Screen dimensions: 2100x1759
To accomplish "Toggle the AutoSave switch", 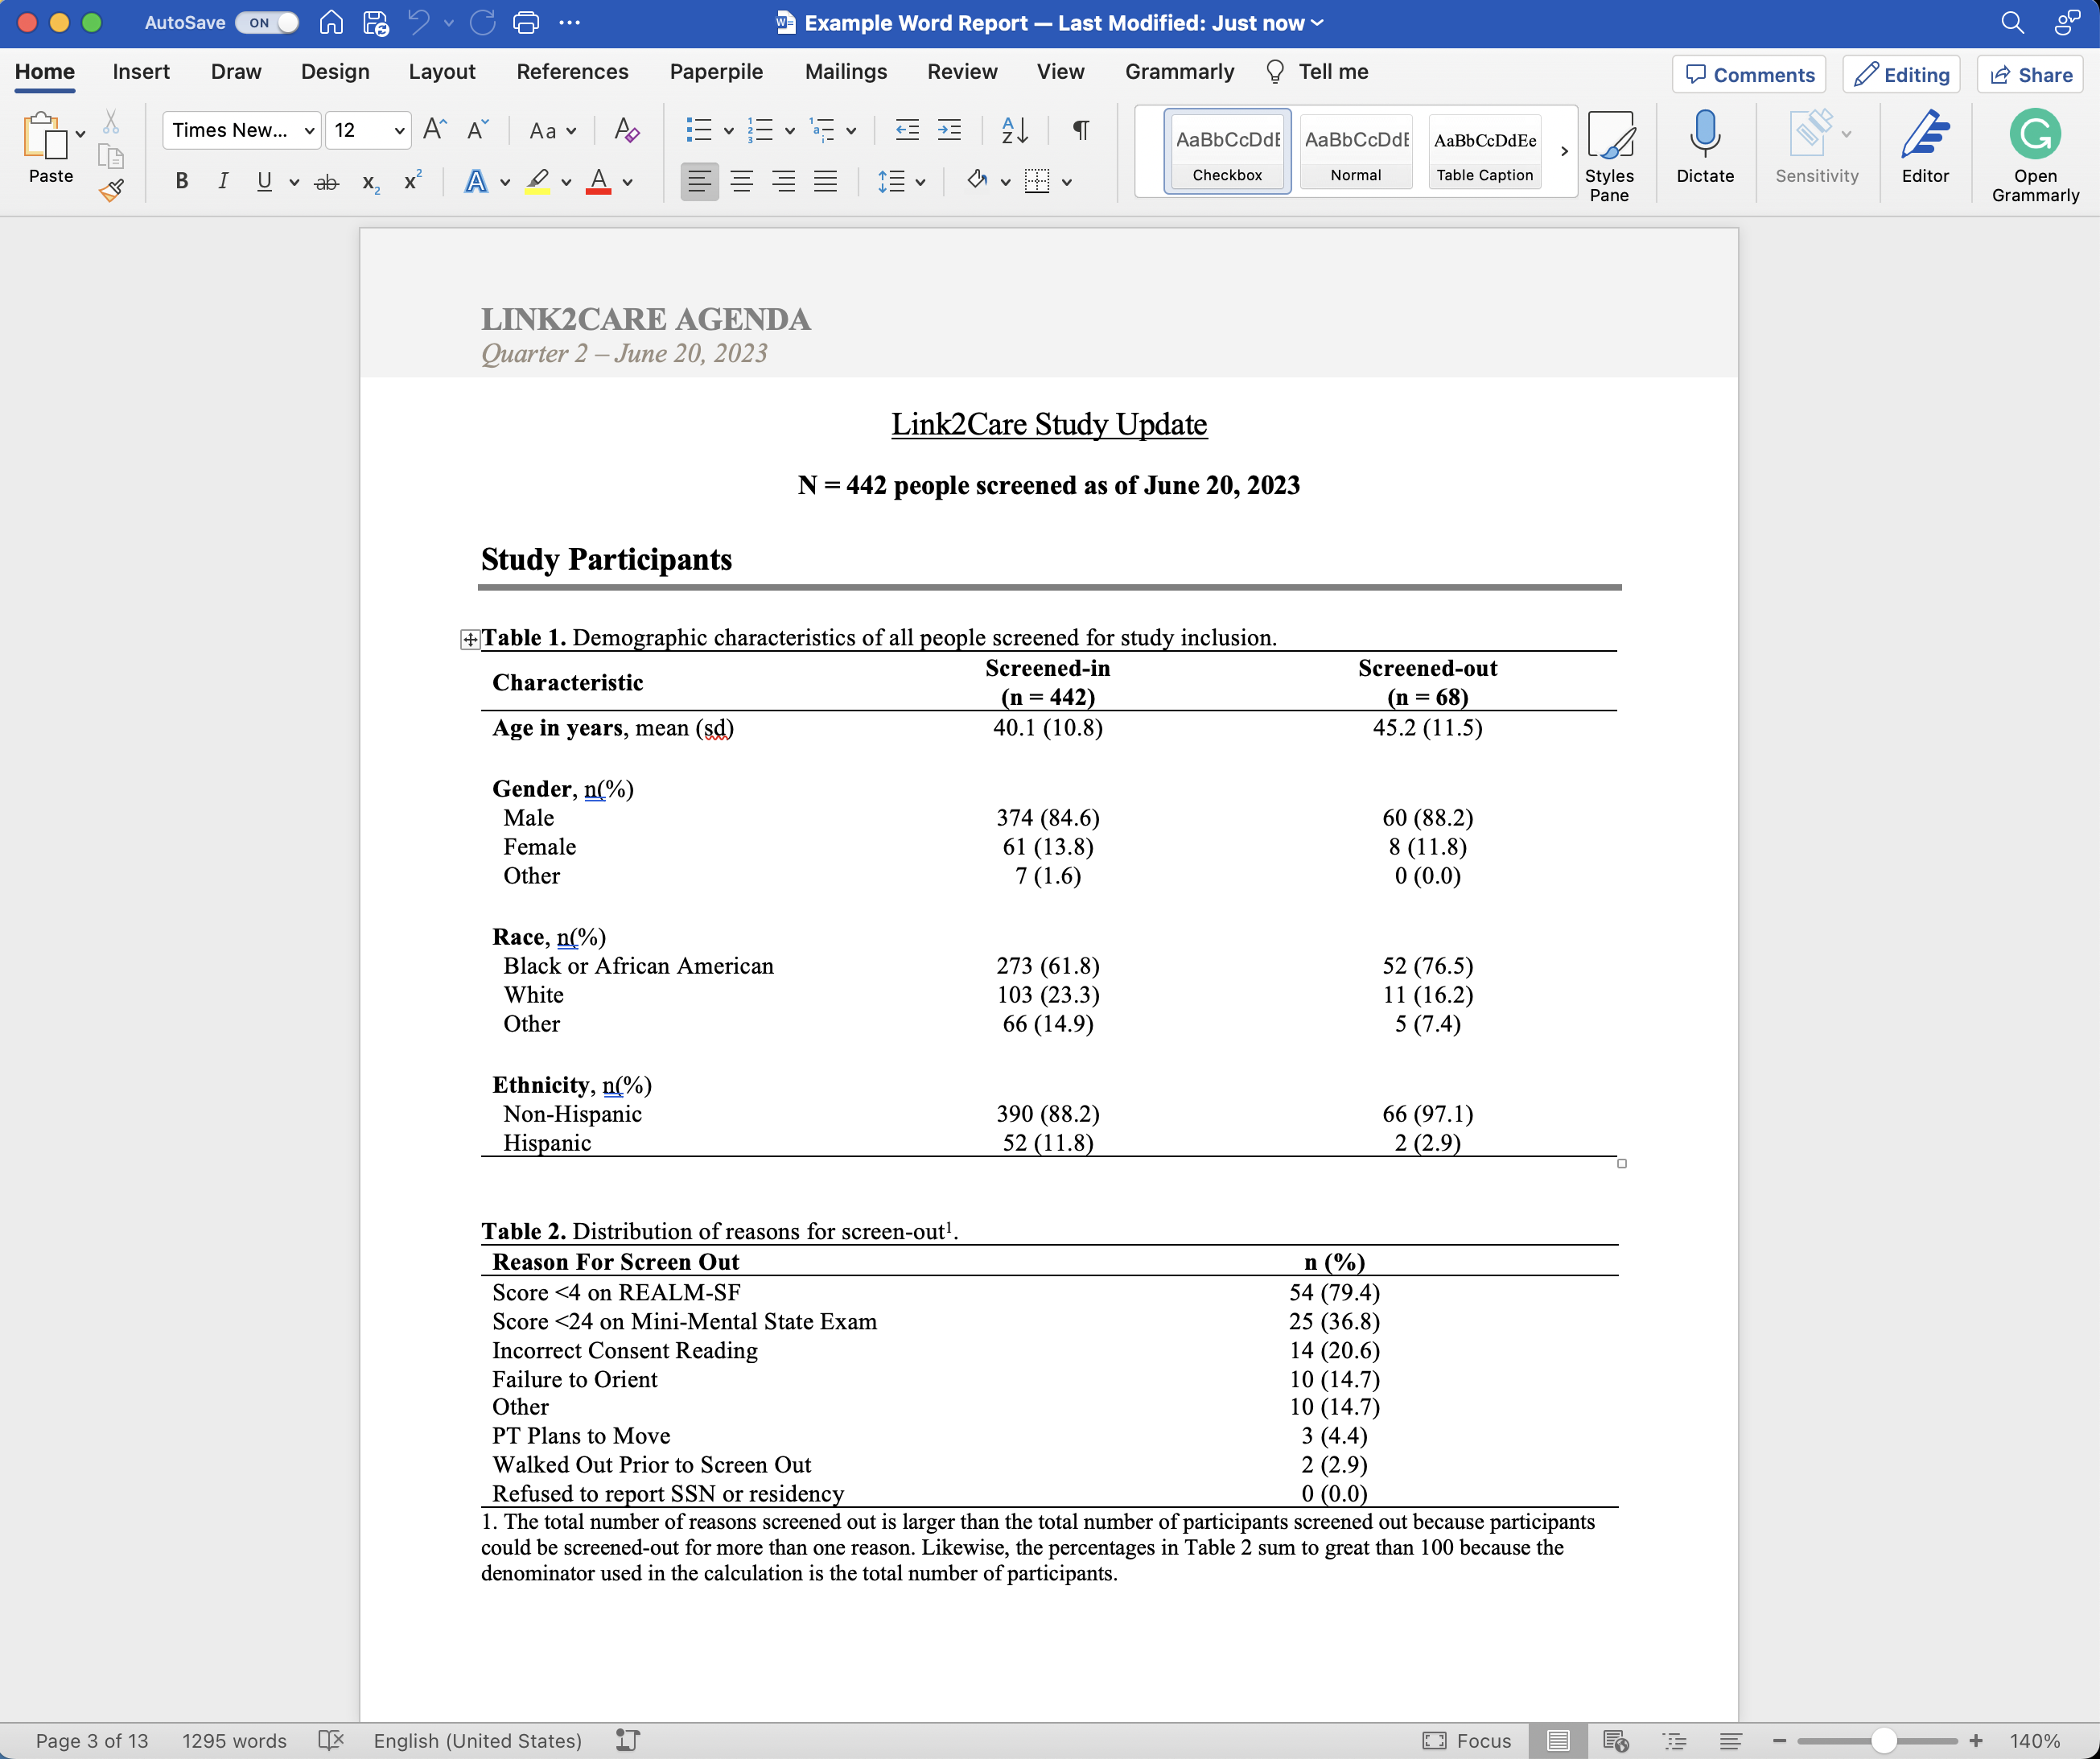I will coord(267,23).
